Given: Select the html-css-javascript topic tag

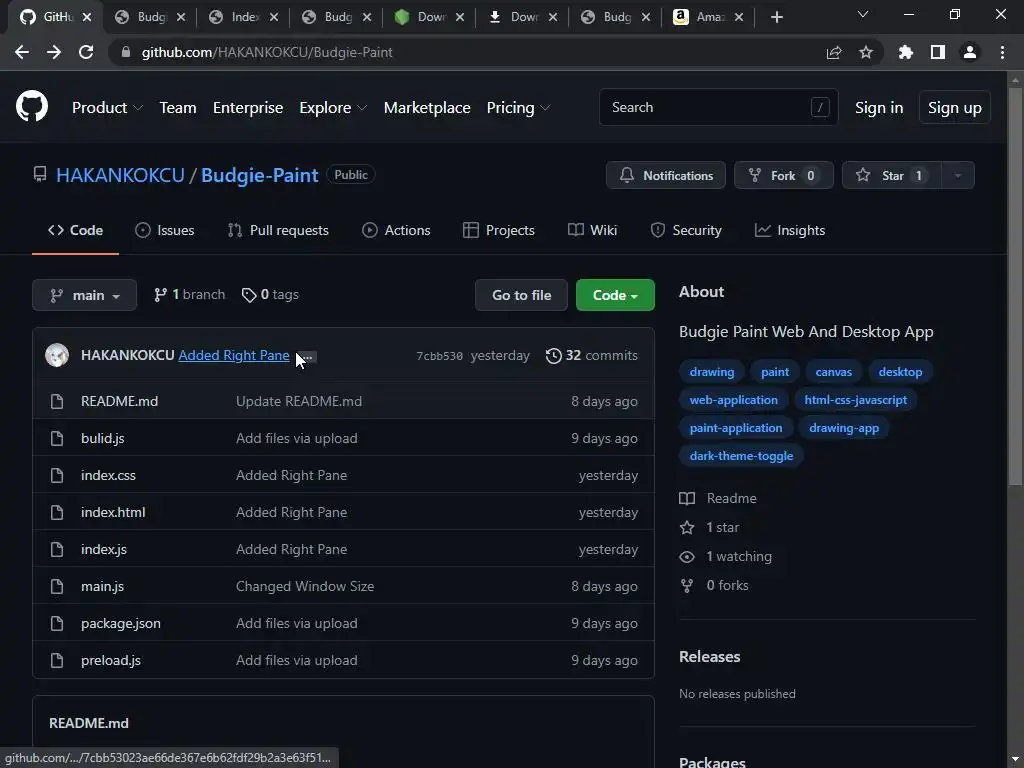Looking at the screenshot, I should tap(856, 400).
